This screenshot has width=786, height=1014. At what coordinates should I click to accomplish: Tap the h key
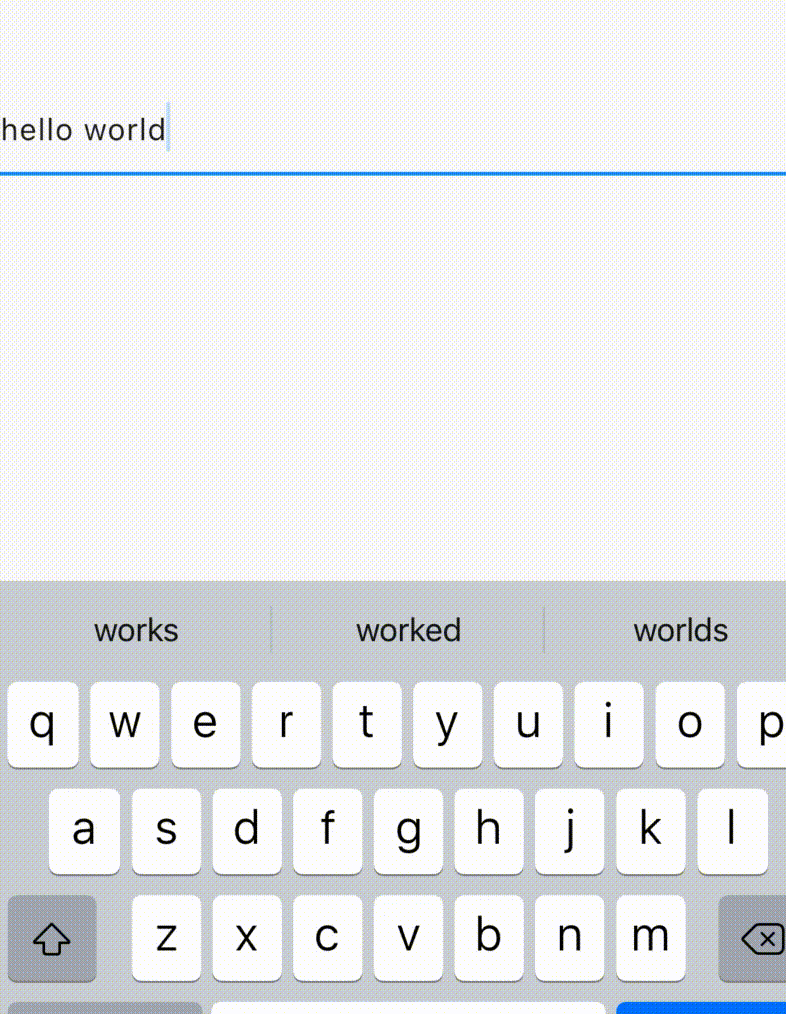click(489, 831)
